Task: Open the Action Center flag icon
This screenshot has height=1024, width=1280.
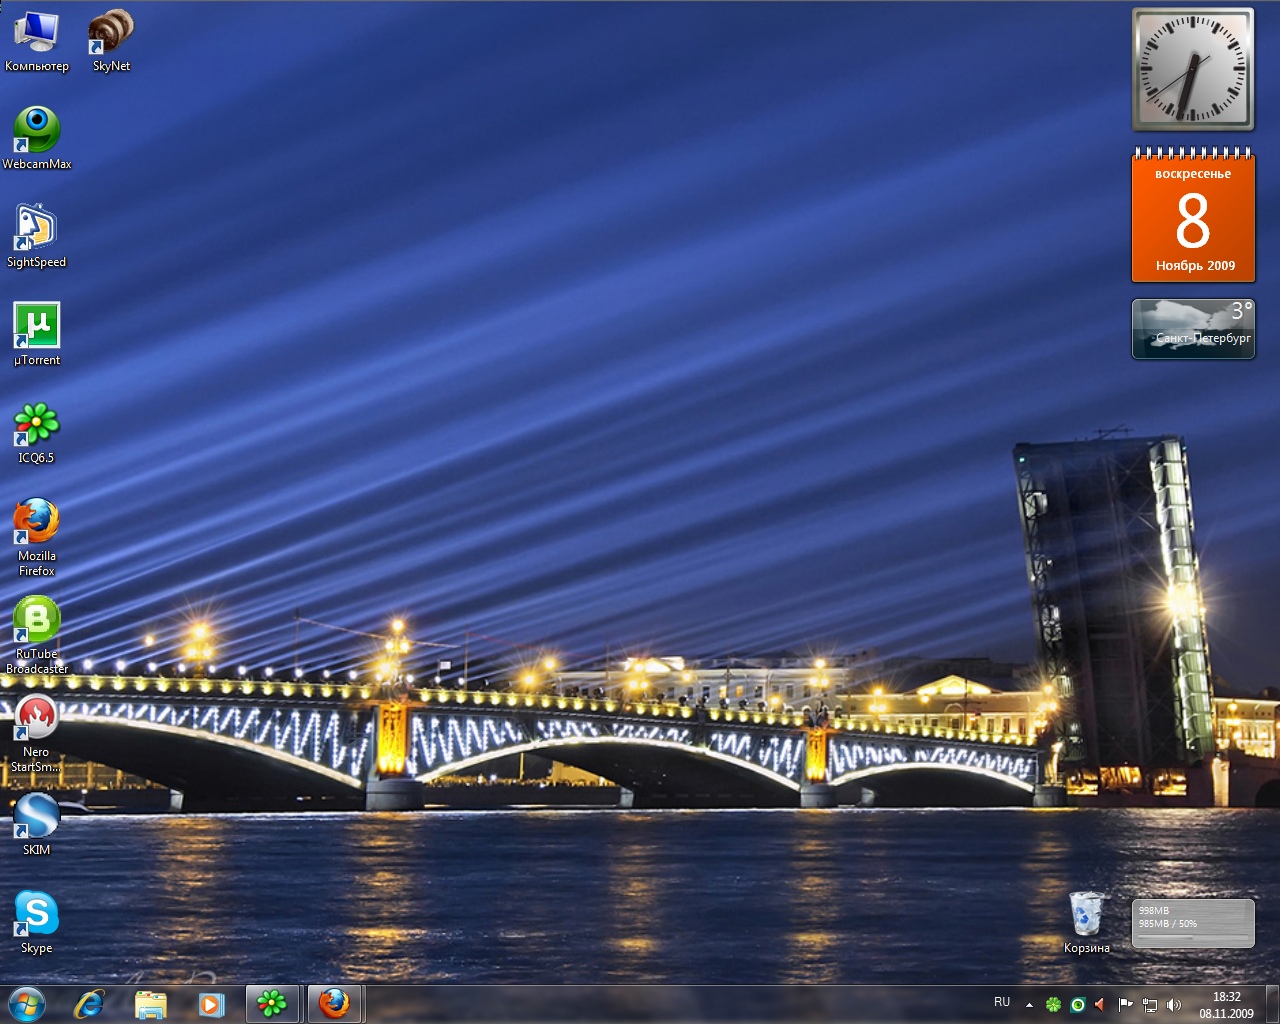Action: pyautogui.click(x=1126, y=1005)
